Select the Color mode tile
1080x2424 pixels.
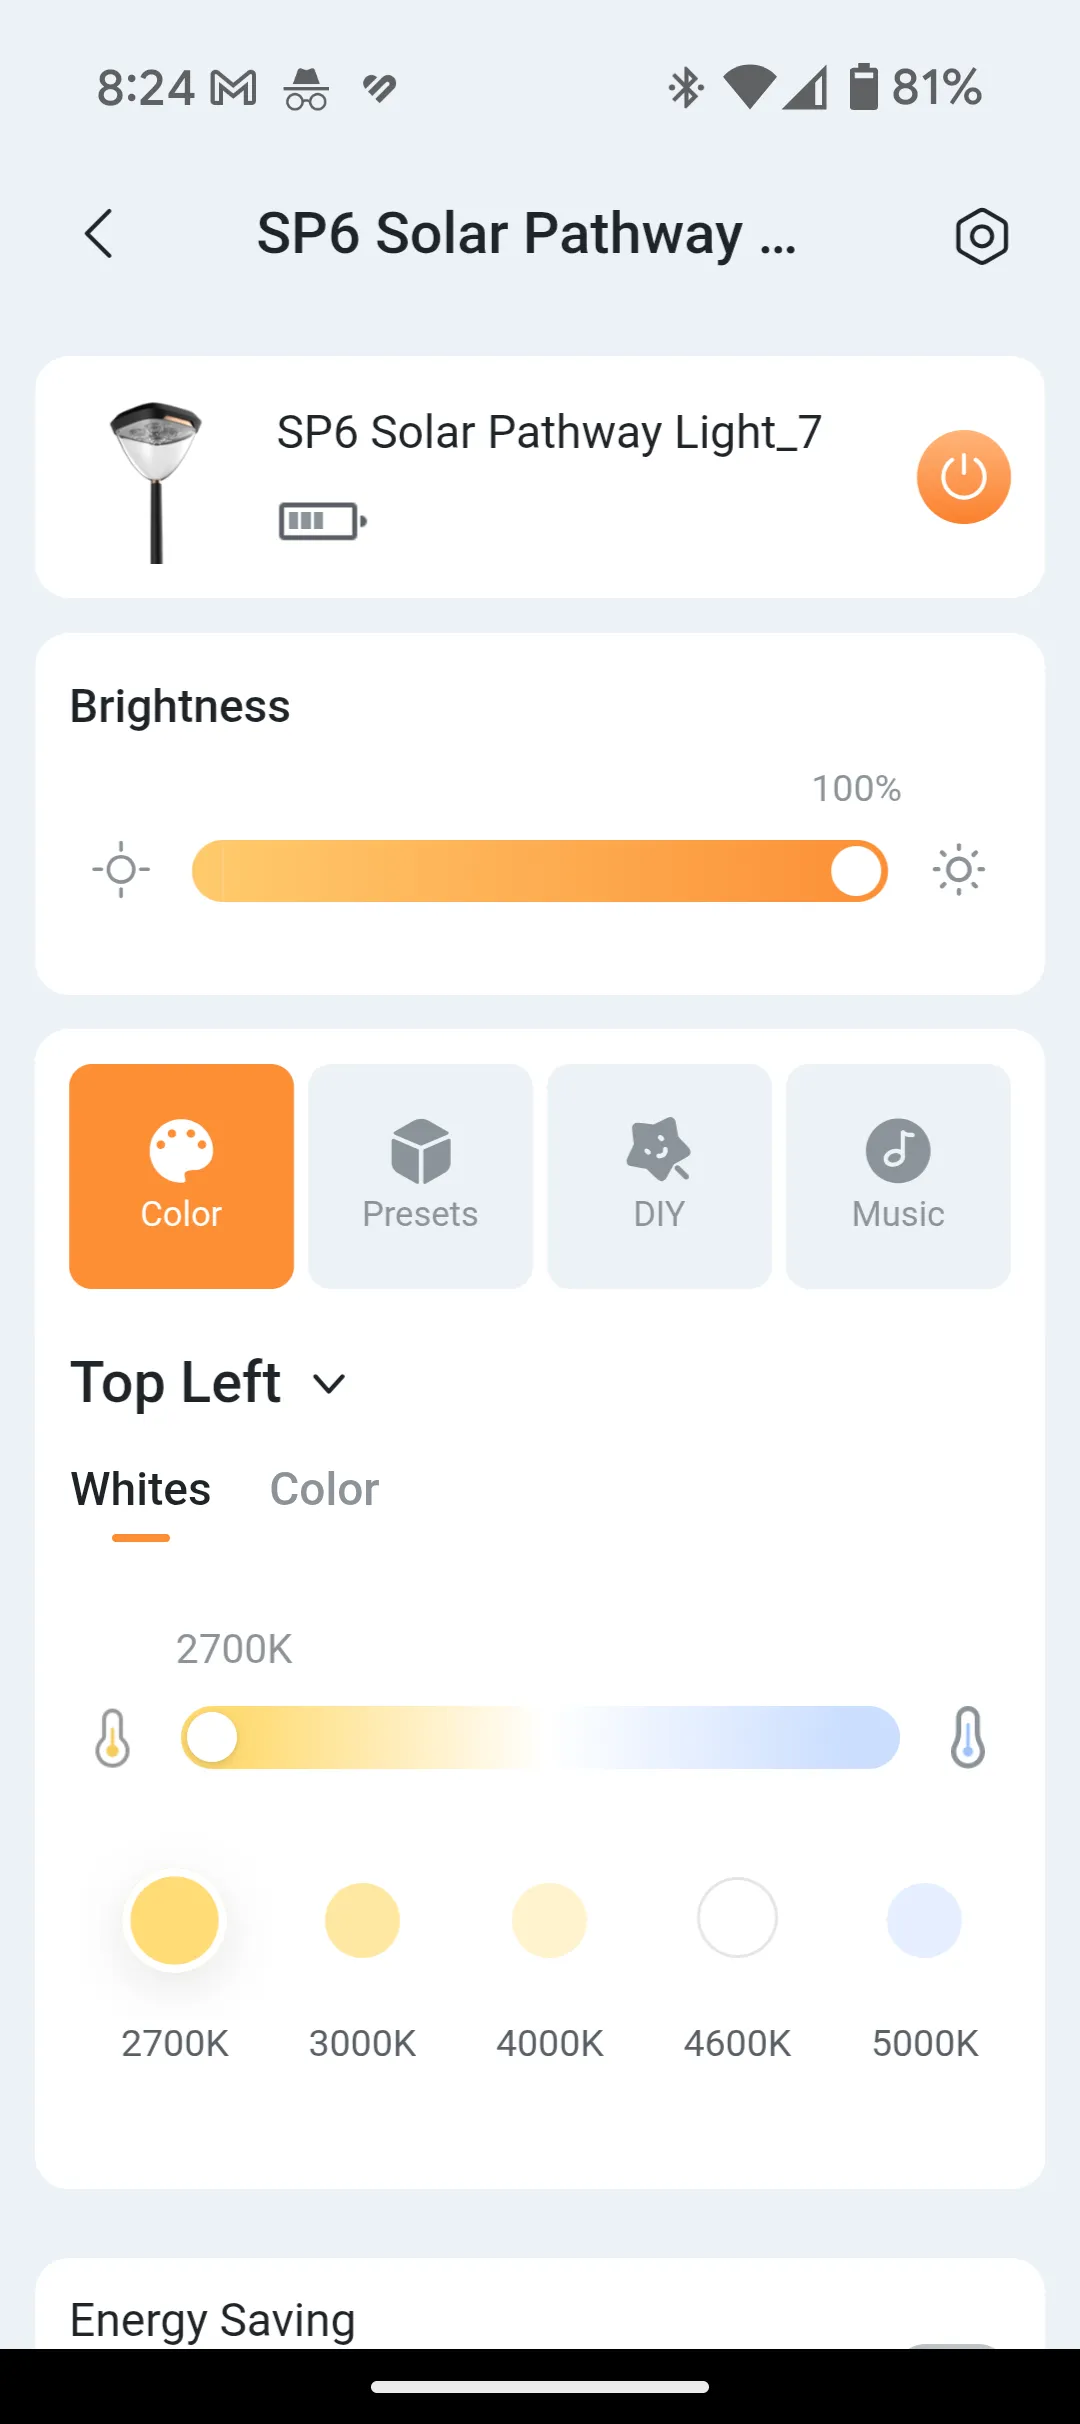(x=181, y=1176)
